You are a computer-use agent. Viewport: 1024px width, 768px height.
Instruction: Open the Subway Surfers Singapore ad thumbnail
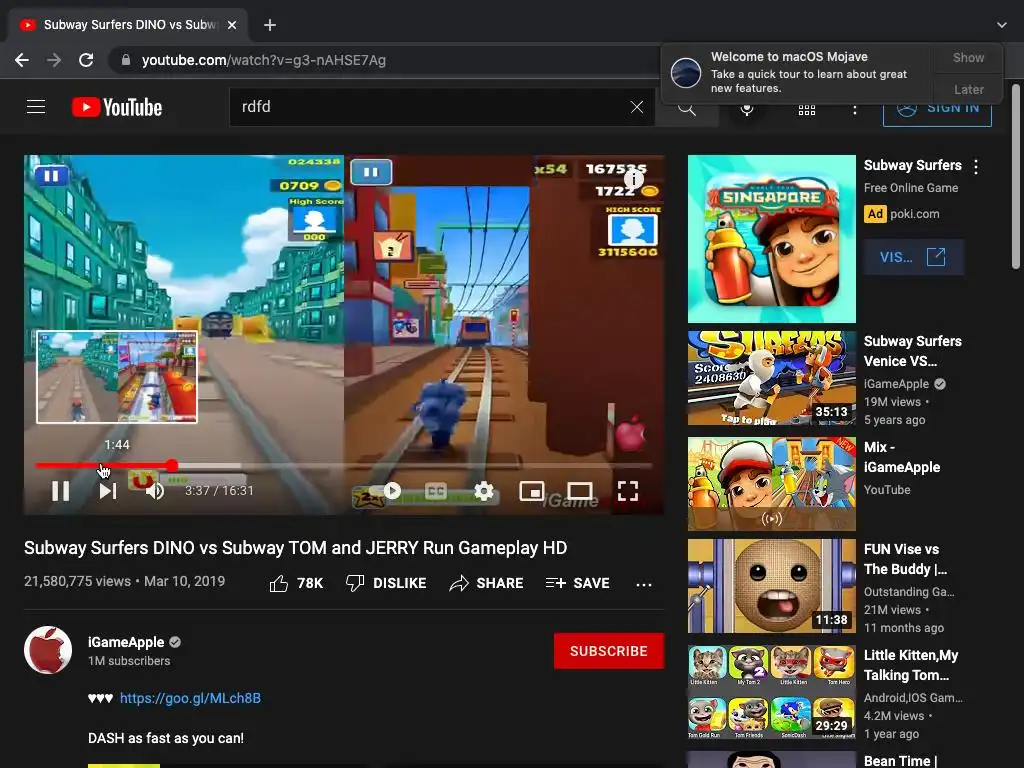[x=771, y=239]
